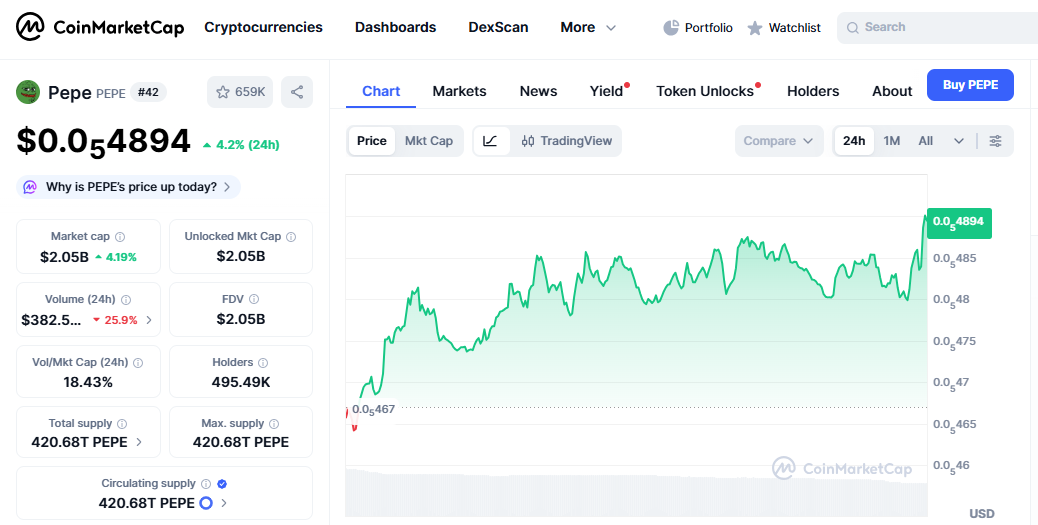
Task: Open the Compare dropdown
Action: click(x=778, y=141)
